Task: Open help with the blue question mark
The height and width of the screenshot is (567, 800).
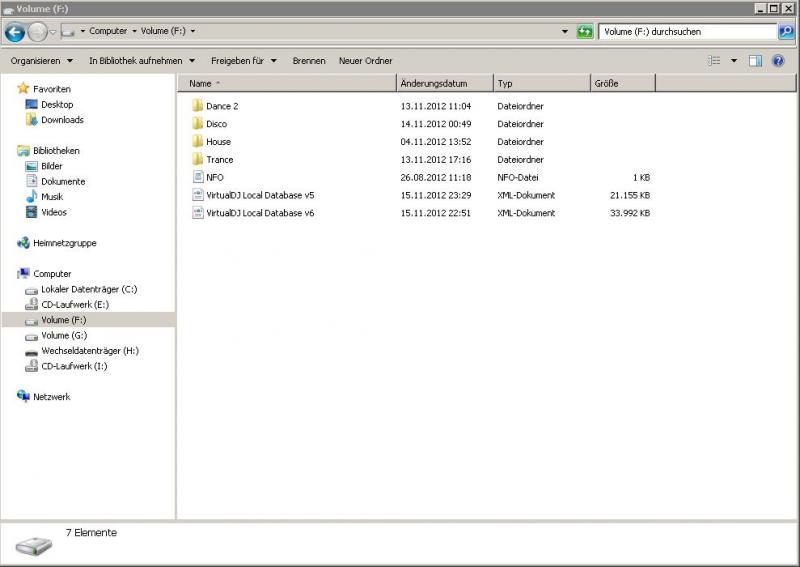Action: [778, 61]
